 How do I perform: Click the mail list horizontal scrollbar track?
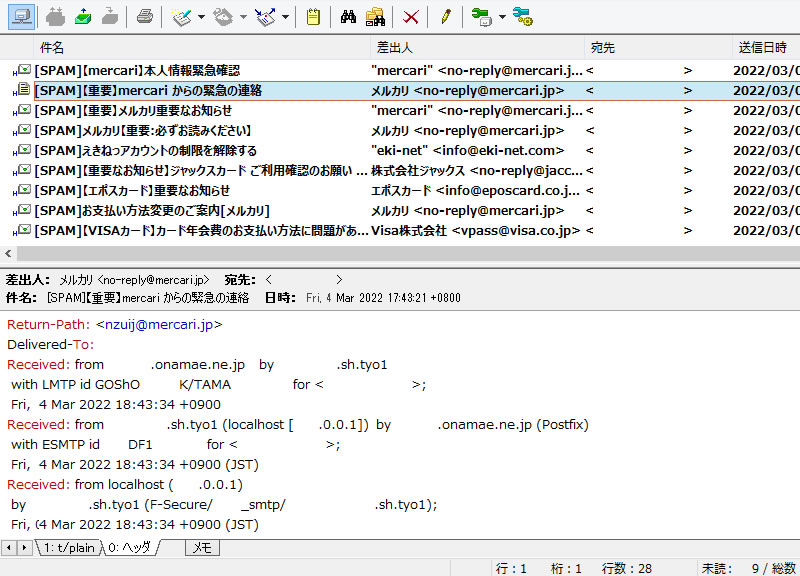408,253
